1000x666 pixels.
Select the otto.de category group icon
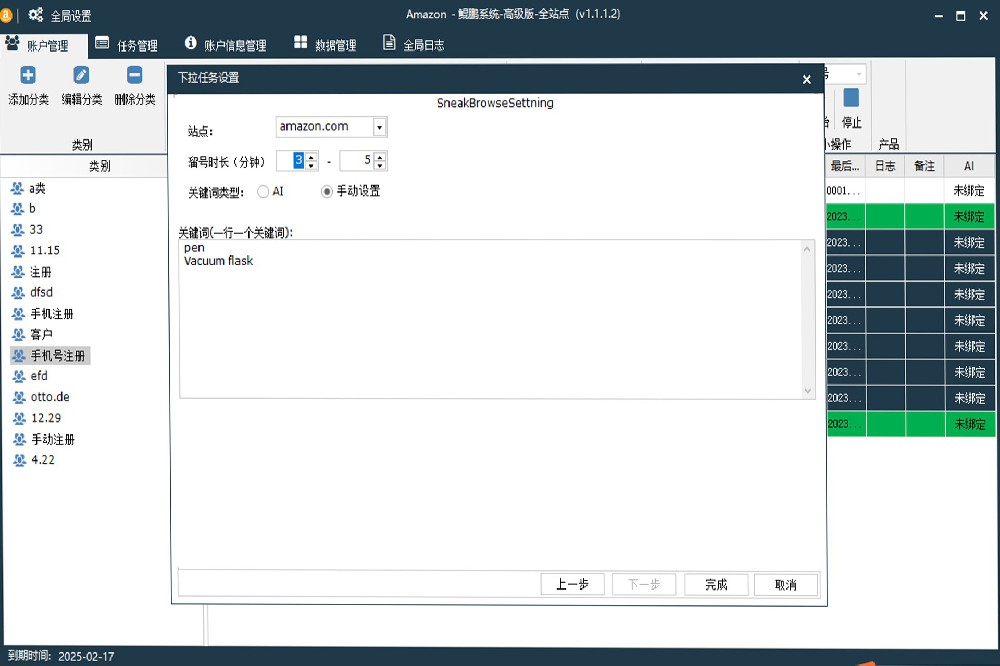(19, 397)
